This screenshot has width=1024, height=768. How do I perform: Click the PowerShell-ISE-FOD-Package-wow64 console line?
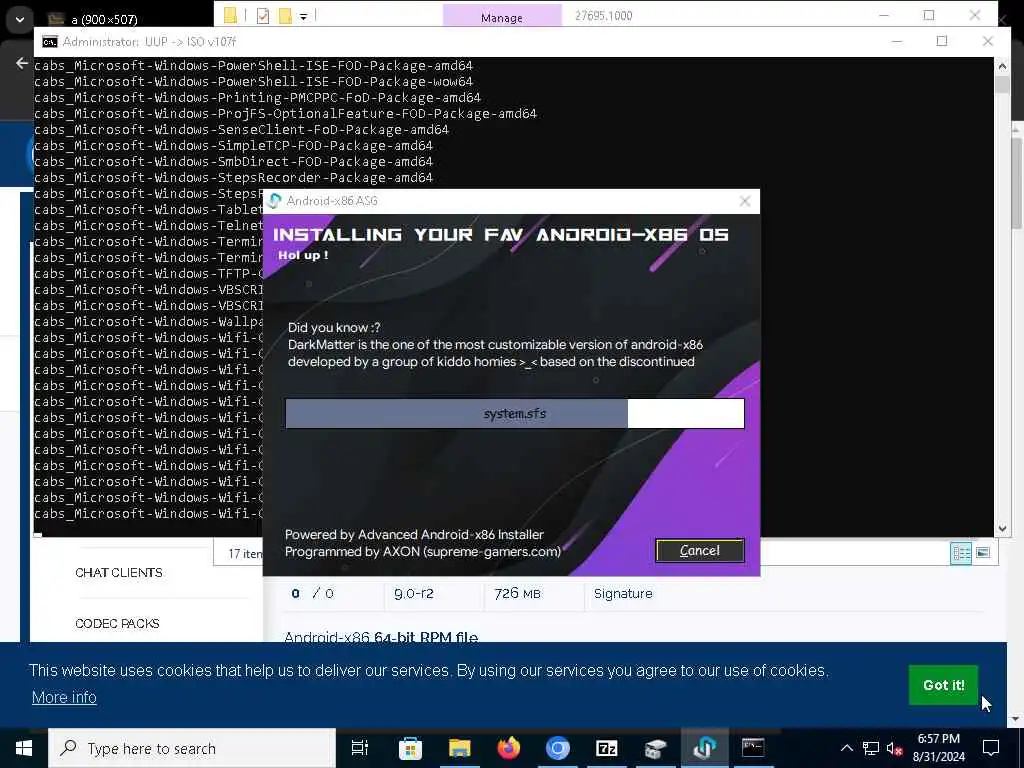[x=253, y=82]
